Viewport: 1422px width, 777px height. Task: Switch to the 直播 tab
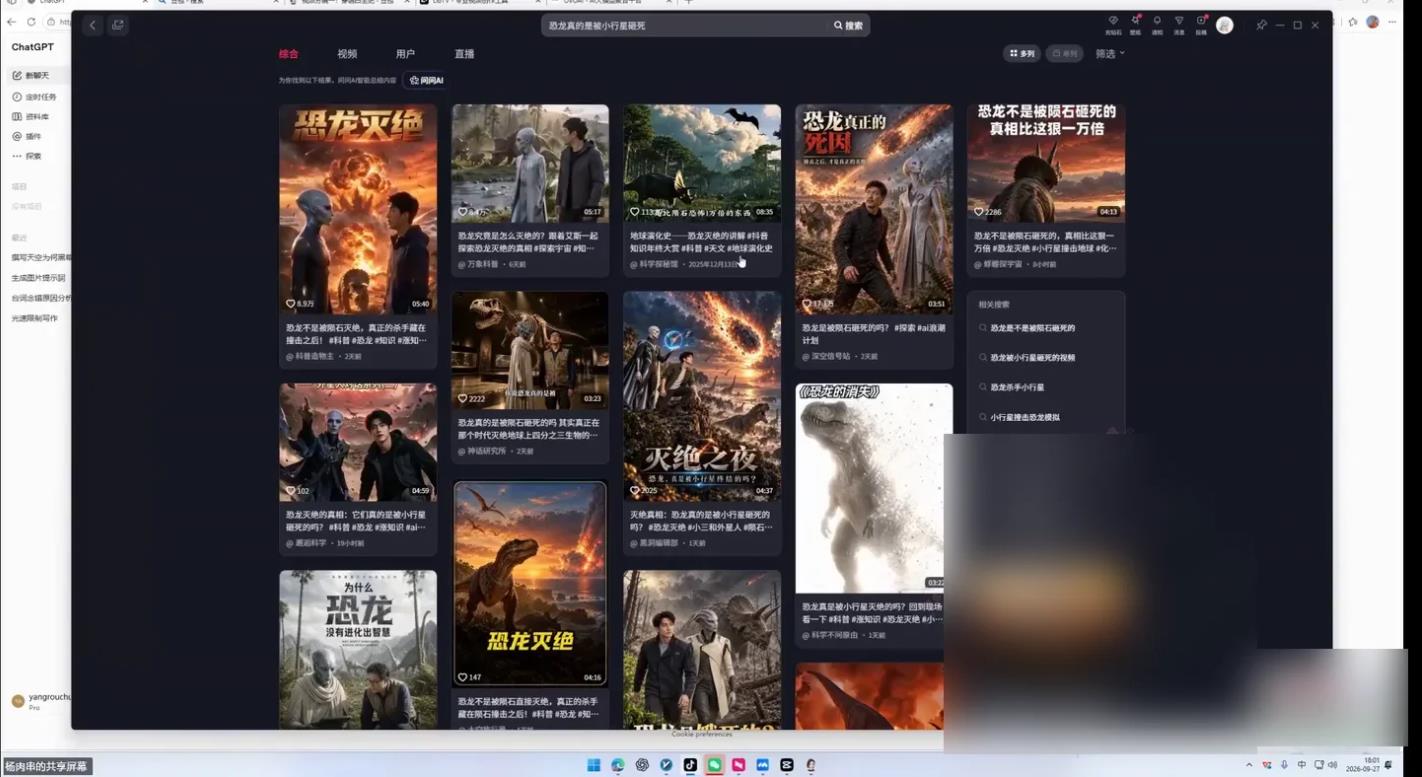[x=464, y=54]
